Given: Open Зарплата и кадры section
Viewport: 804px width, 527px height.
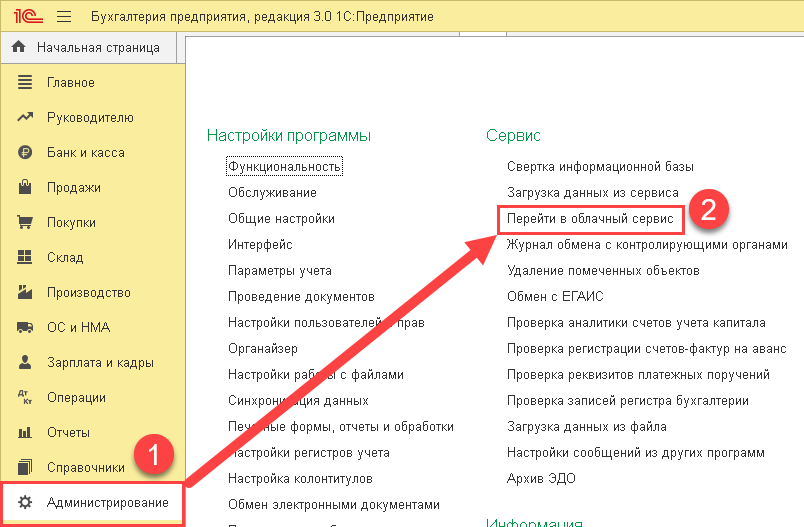Looking at the screenshot, I should pos(100,362).
